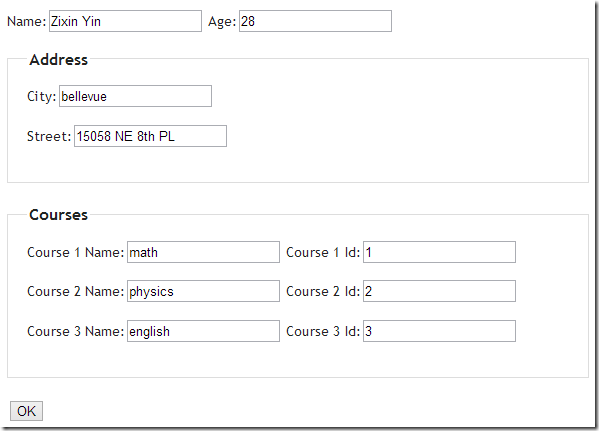Click the Course 2 Id label
The height and width of the screenshot is (431, 599).
coord(323,292)
